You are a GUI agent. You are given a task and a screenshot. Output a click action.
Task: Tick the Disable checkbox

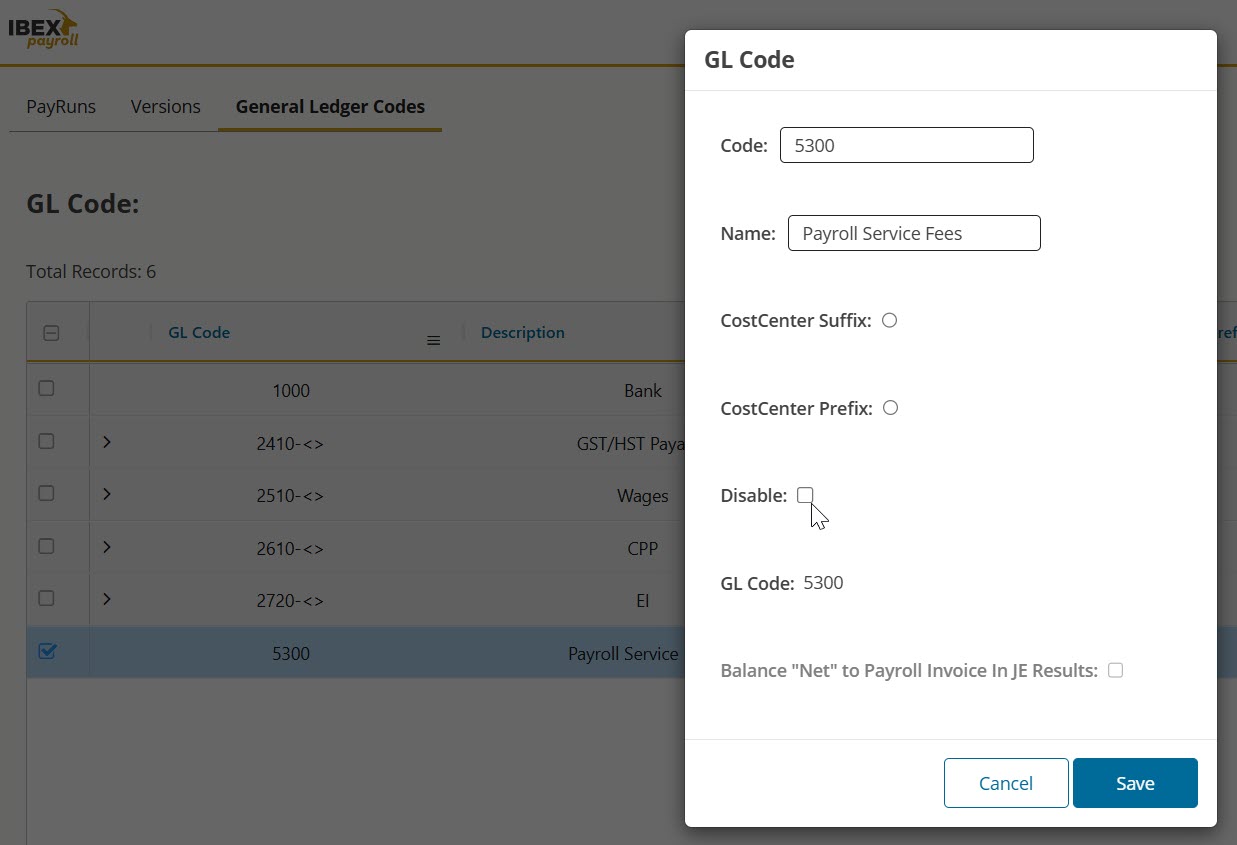(805, 494)
